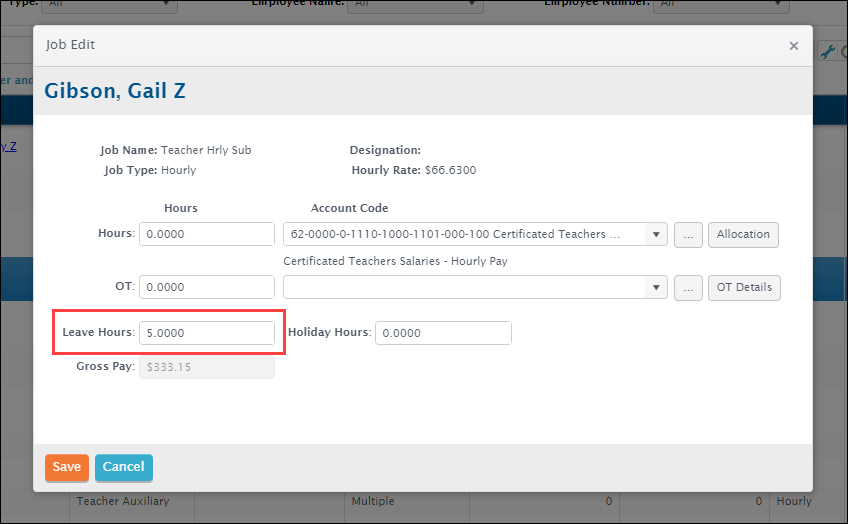Image resolution: width=848 pixels, height=524 pixels.
Task: Click the wrench tool icon
Action: tap(827, 52)
